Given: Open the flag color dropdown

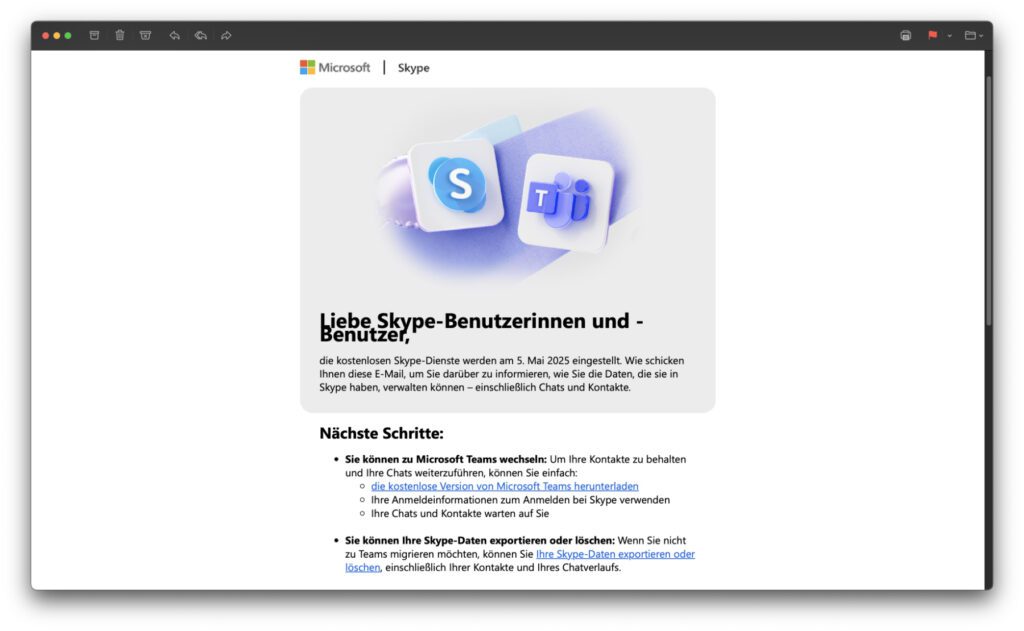Looking at the screenshot, I should click(x=949, y=35).
